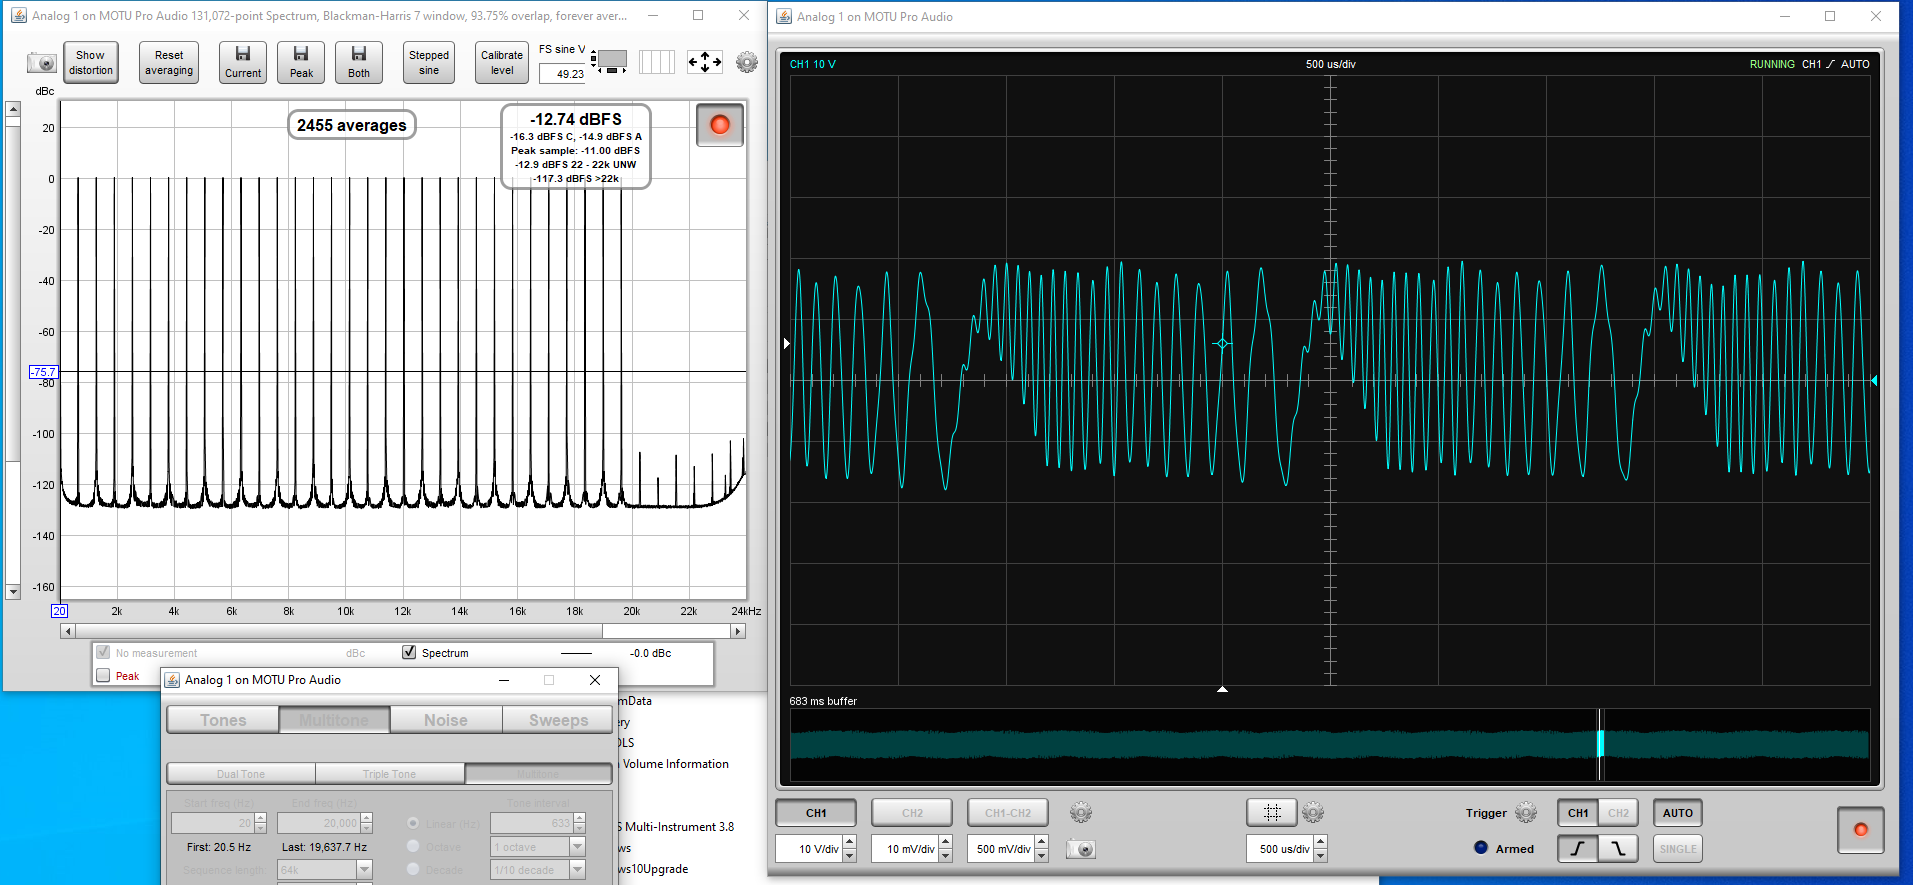The height and width of the screenshot is (885, 1913).
Task: Open Trigger settings gear icon
Action: click(1526, 813)
